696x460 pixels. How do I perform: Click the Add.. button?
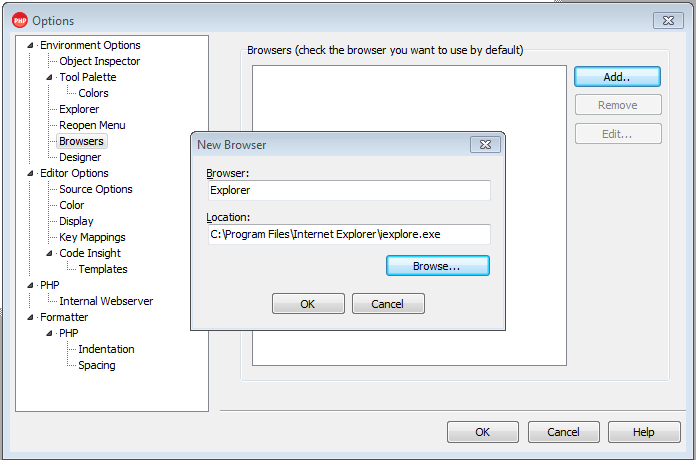[x=617, y=77]
